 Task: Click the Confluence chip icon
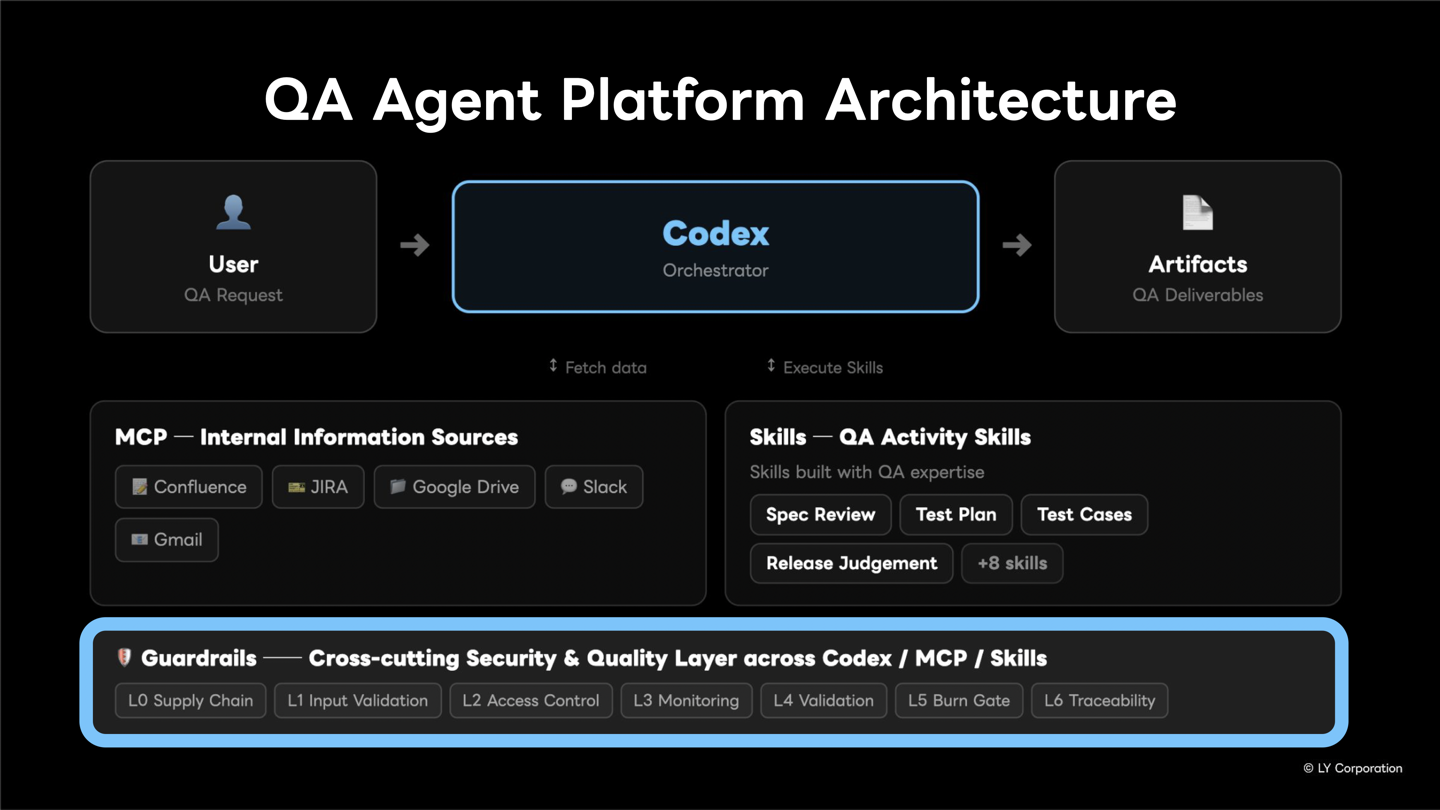(139, 487)
